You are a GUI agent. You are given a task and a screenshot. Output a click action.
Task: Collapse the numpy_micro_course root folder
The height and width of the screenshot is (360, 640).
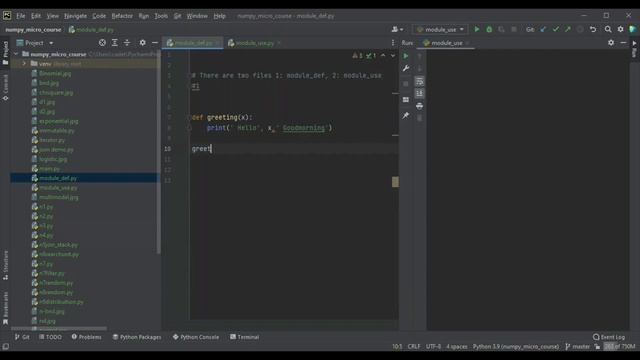(16, 54)
